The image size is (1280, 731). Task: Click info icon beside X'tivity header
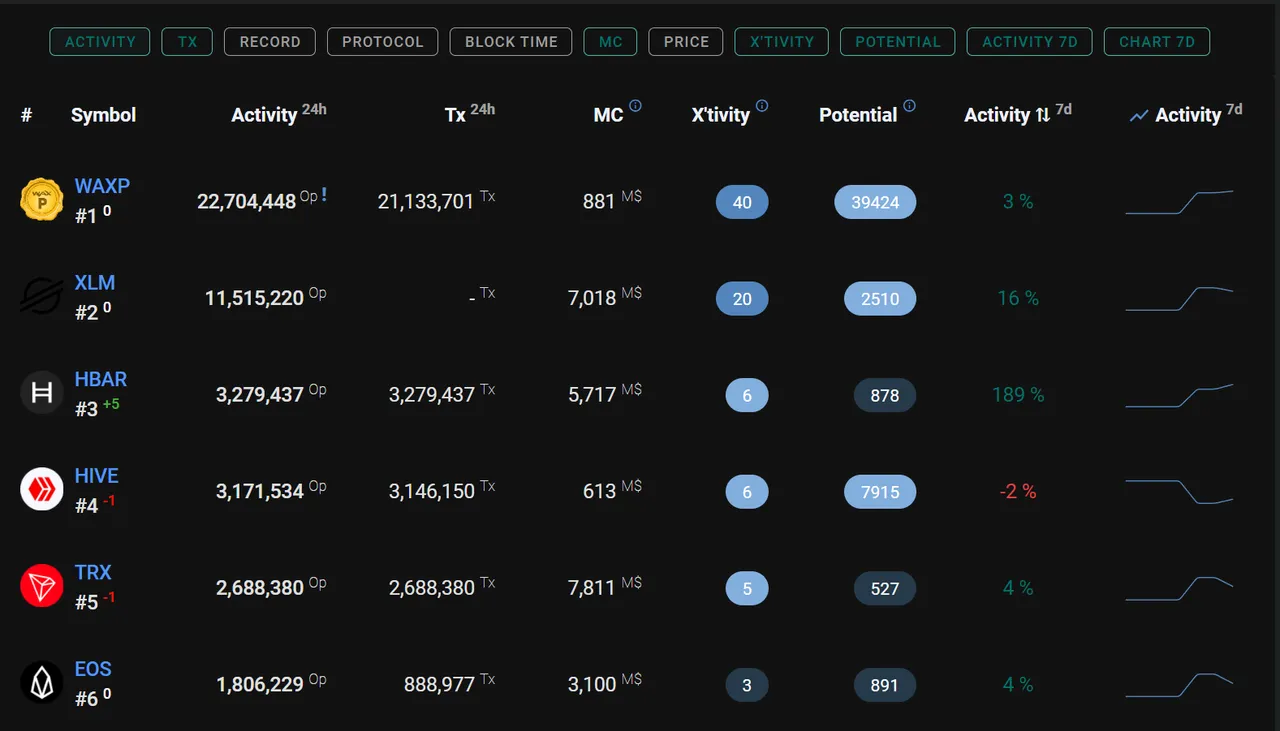(762, 106)
